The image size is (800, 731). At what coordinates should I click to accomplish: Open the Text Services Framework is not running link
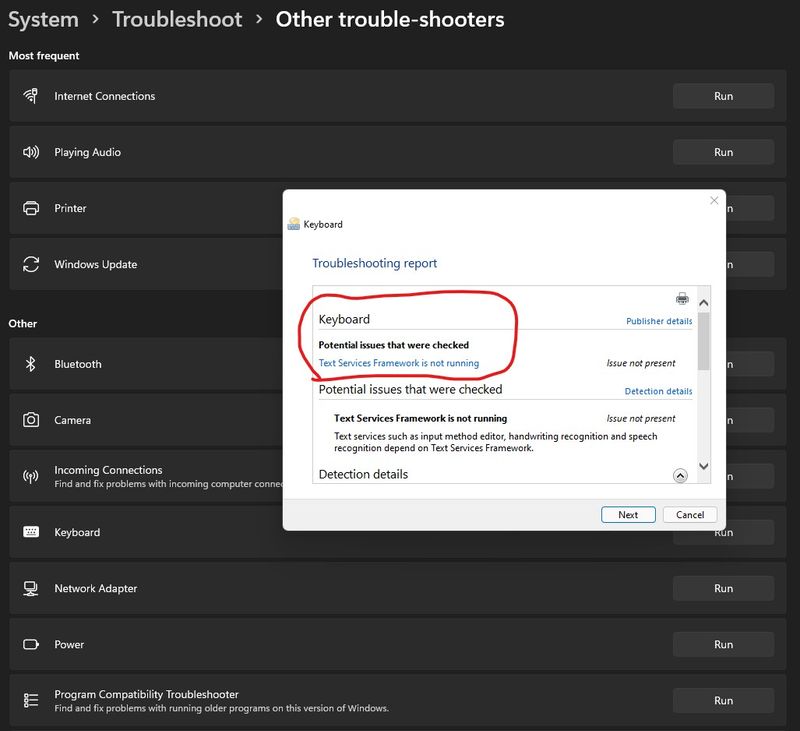399,363
